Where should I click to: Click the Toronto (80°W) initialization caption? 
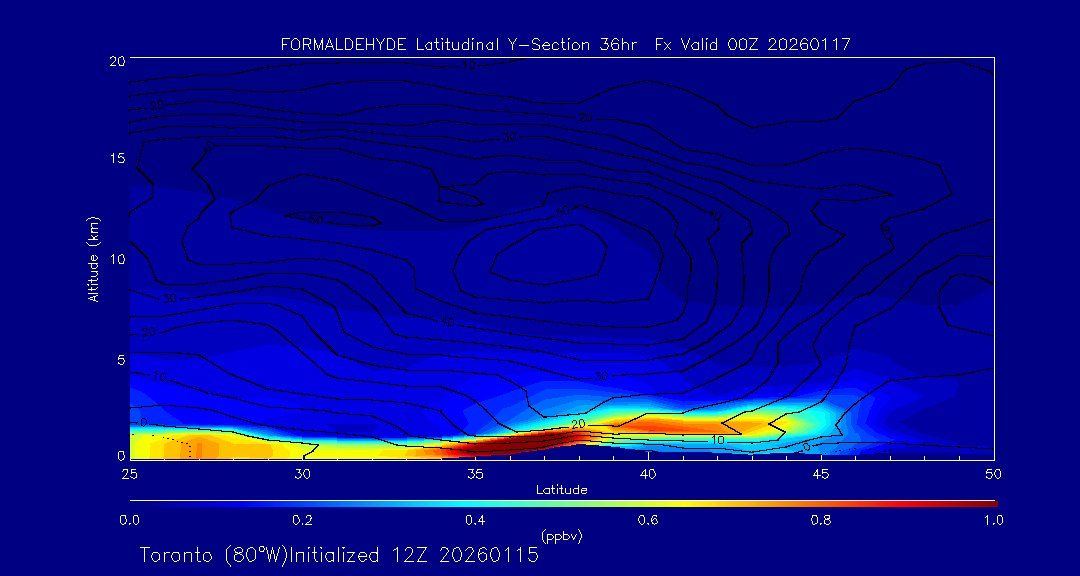(339, 555)
